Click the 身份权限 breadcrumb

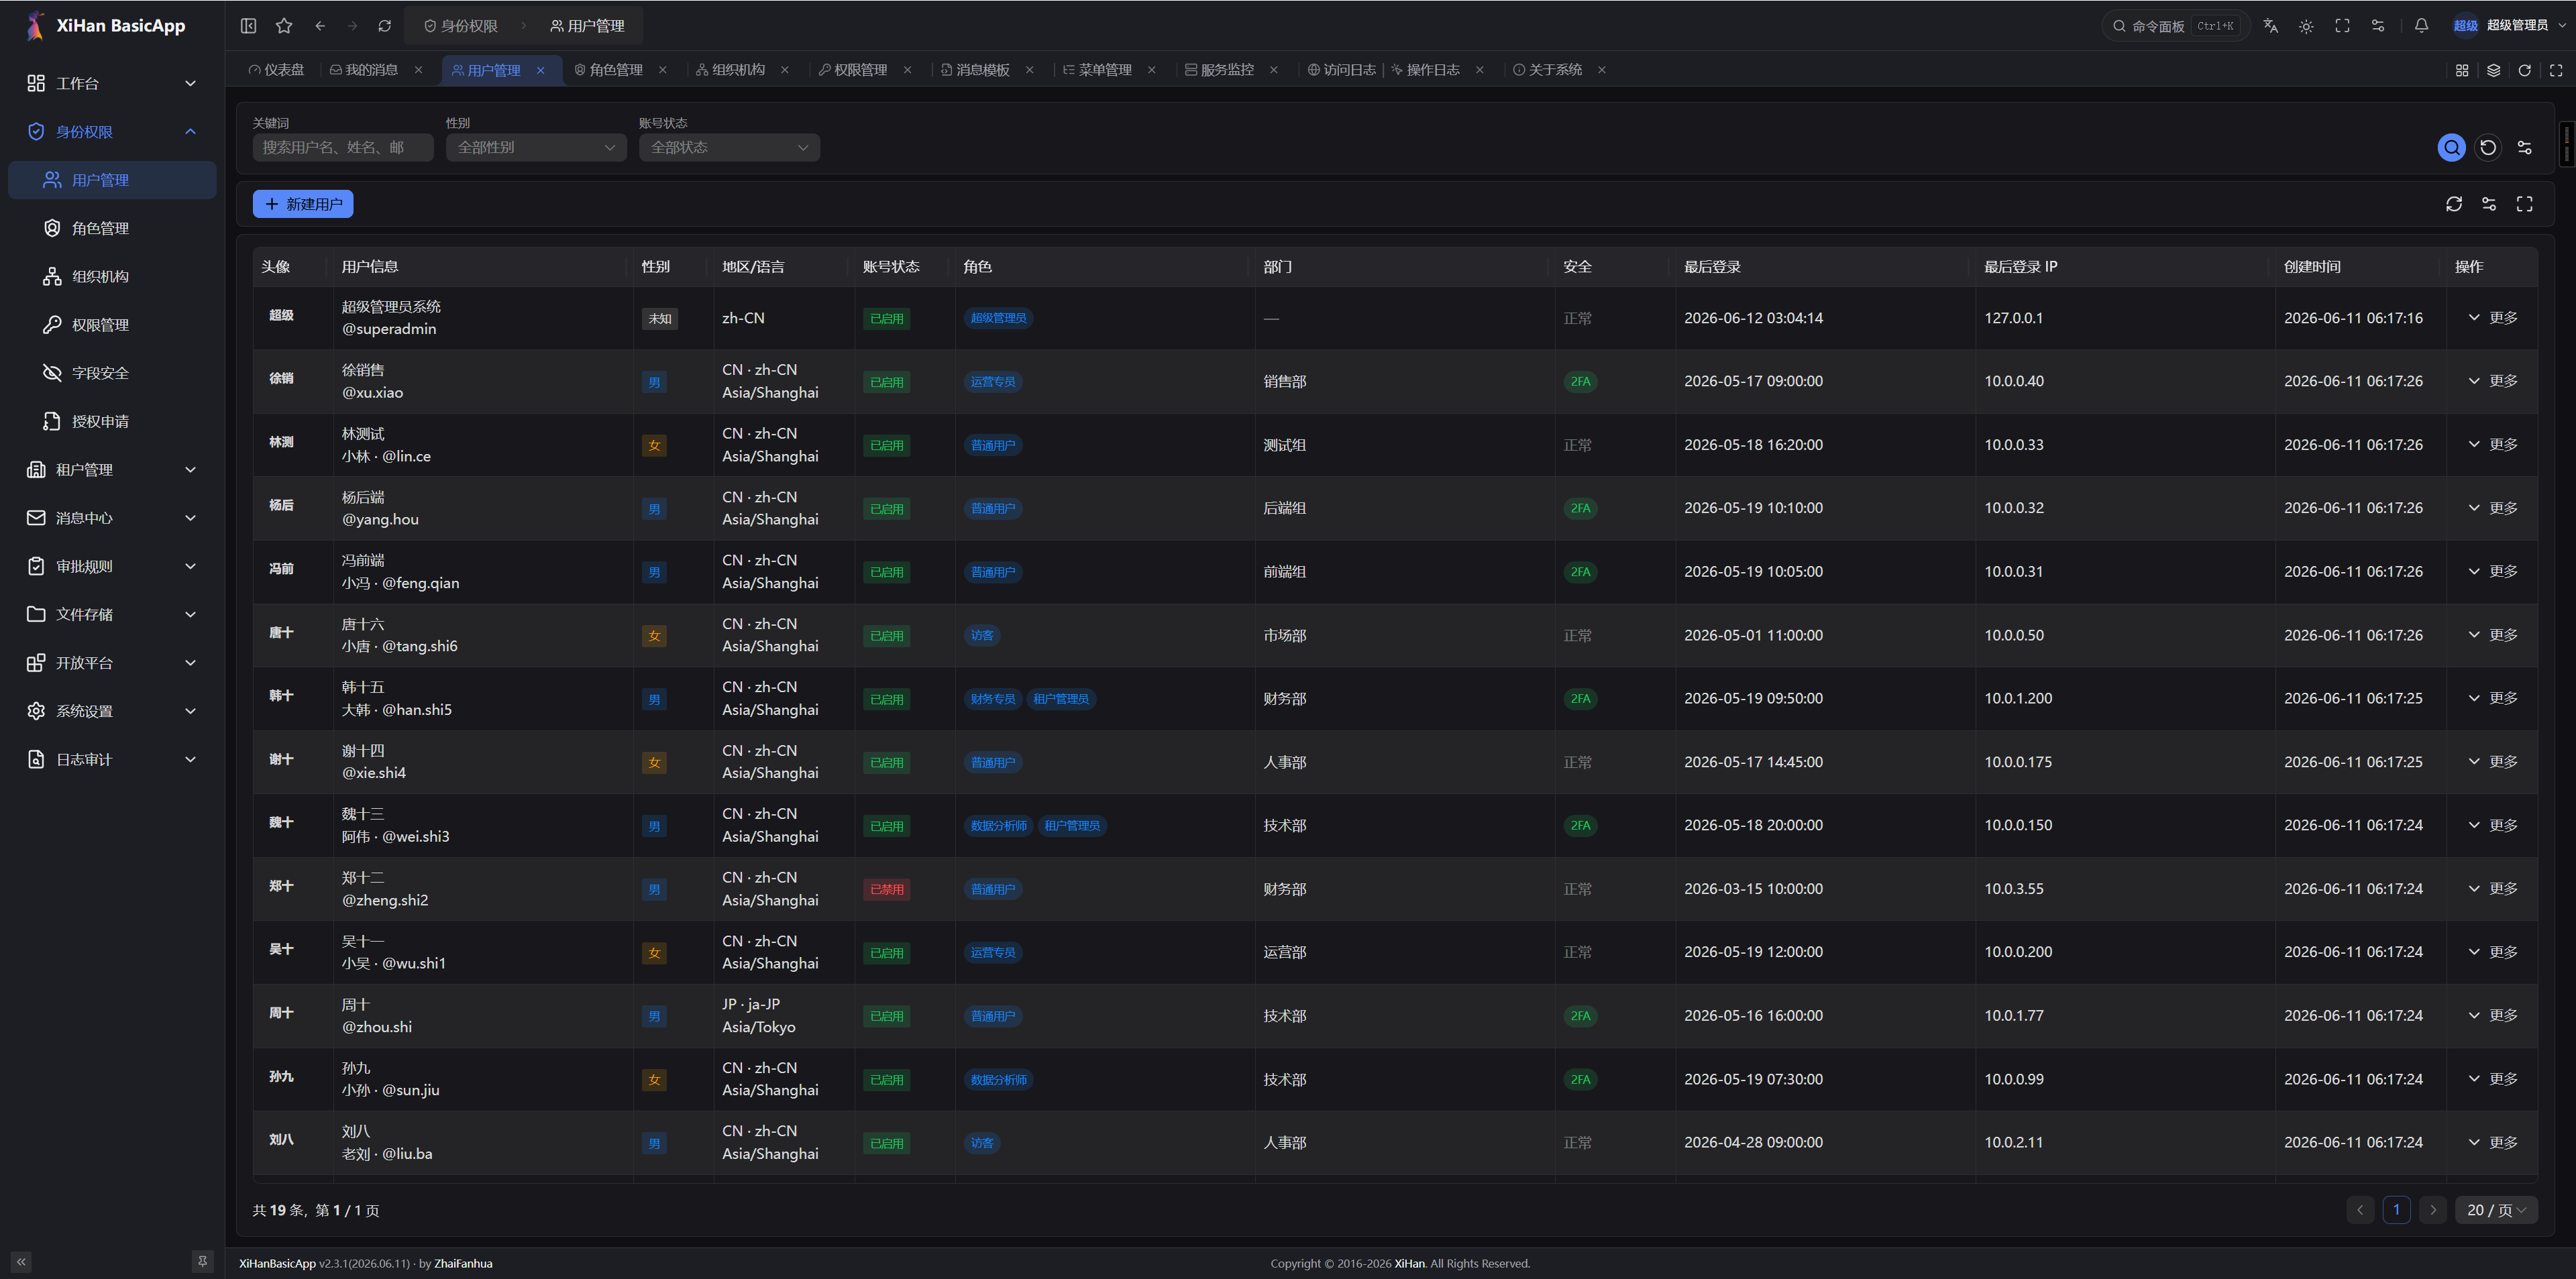tap(461, 26)
